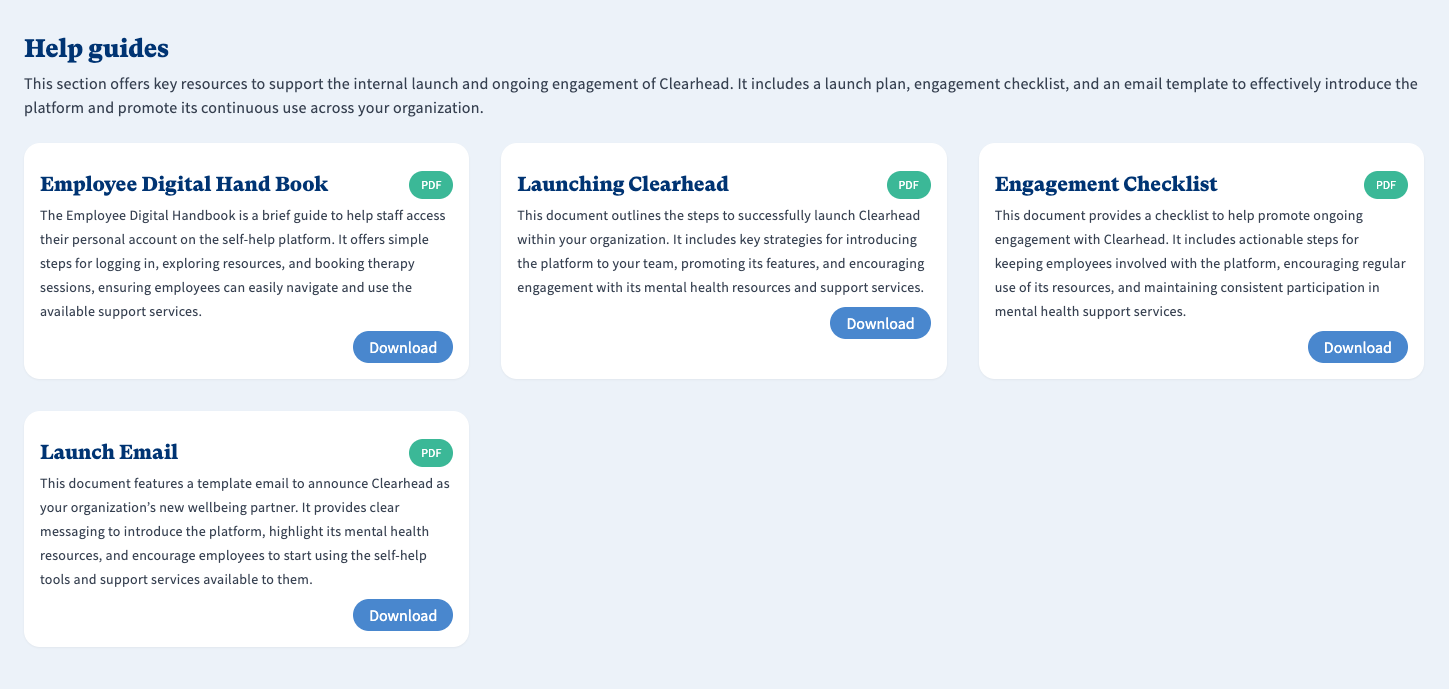The width and height of the screenshot is (1449, 689).
Task: Open the Launch Email card title
Action: click(x=109, y=452)
